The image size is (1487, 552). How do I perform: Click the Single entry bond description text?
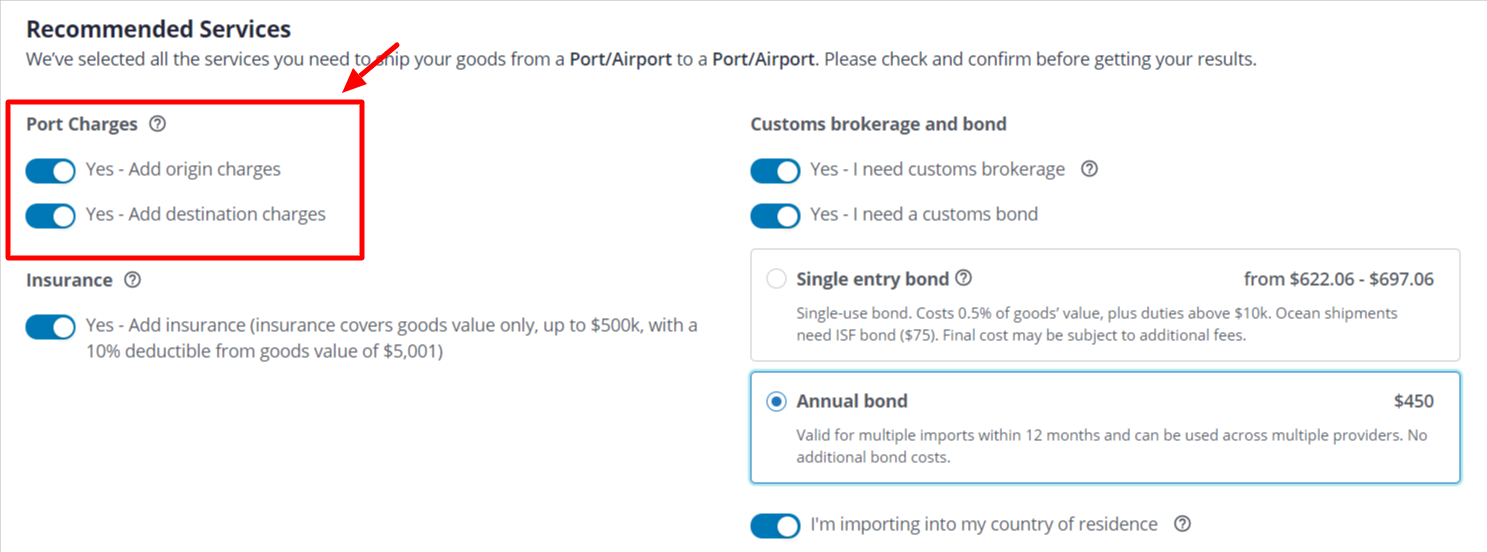click(1096, 324)
